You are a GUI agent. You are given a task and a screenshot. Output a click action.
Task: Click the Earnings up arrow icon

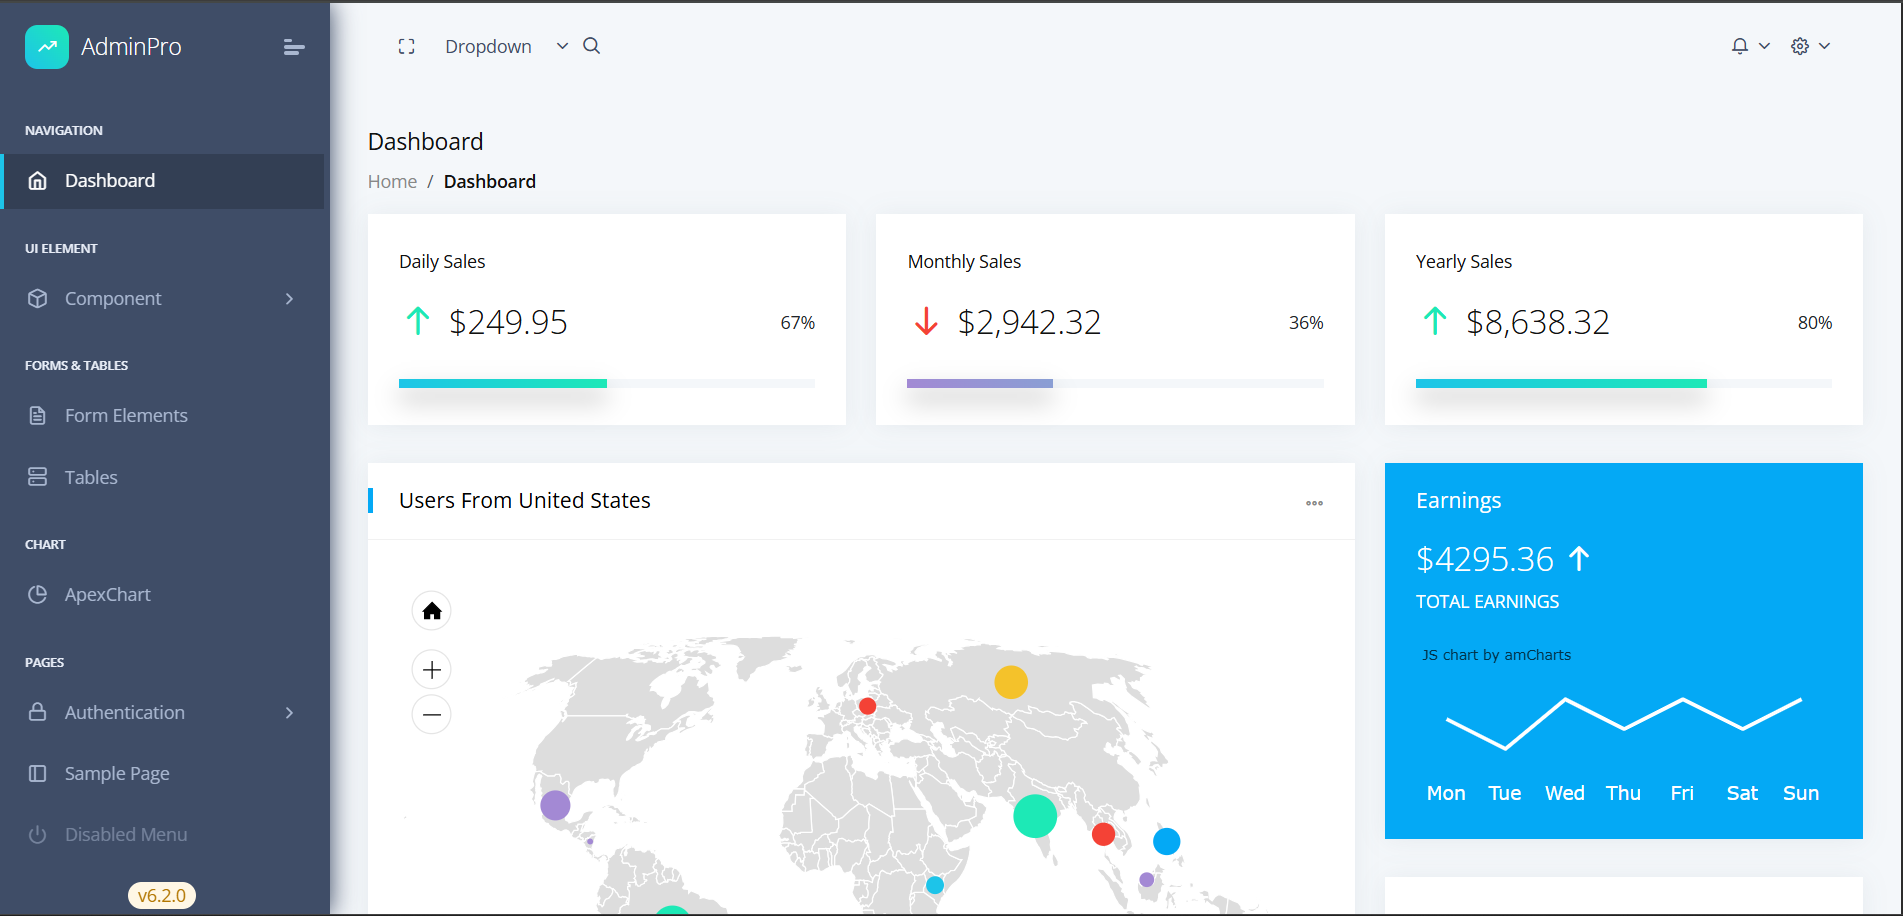pos(1579,558)
